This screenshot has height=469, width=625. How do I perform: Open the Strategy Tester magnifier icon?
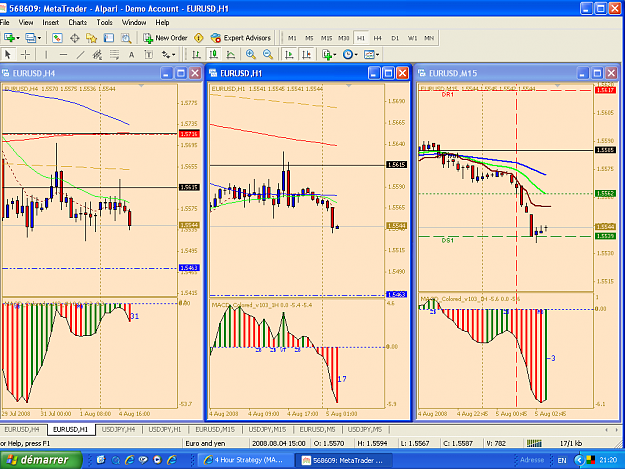coord(126,38)
